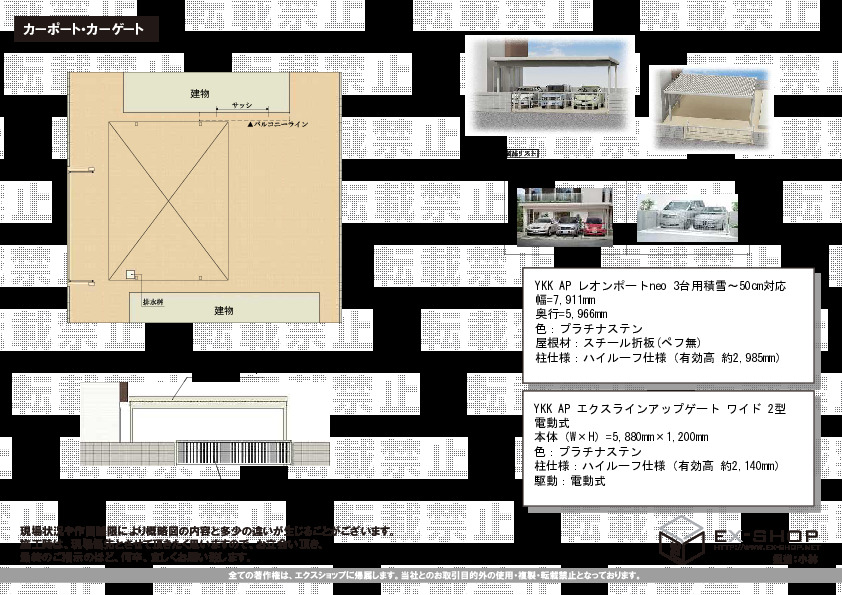Select the 奥行=5,966mm value
This screenshot has width=842, height=595.
point(571,314)
